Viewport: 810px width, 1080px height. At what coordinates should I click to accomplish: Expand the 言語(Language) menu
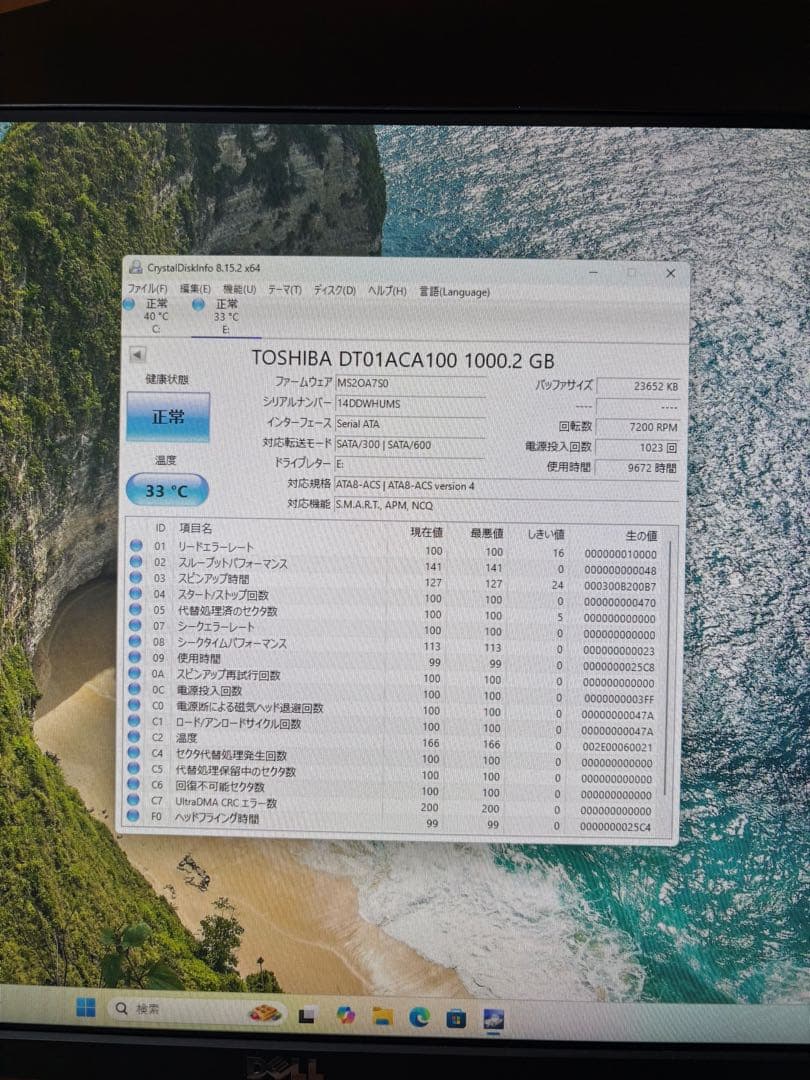(454, 292)
